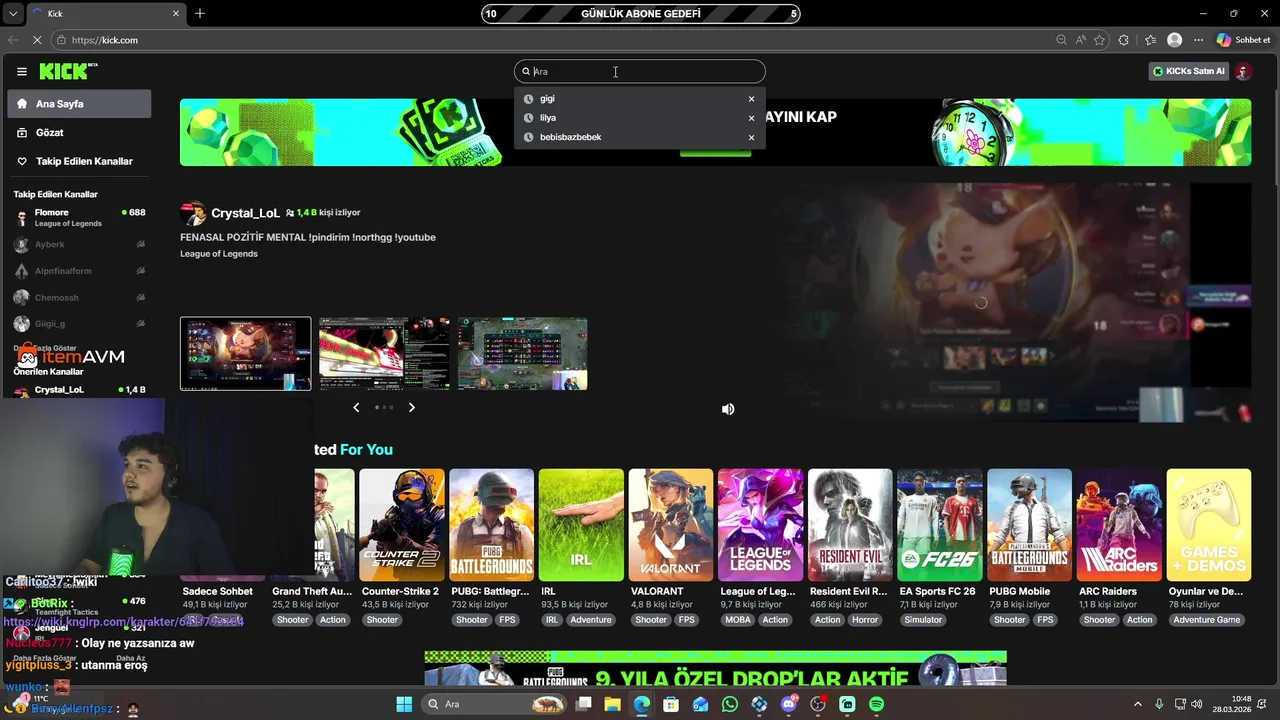Click the KICK logo
Viewport: 1280px width, 720px height.
(x=66, y=71)
